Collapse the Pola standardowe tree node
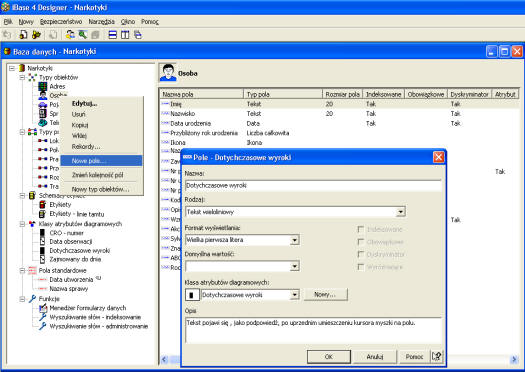Viewport: 525px width, 372px height. pos(22,270)
